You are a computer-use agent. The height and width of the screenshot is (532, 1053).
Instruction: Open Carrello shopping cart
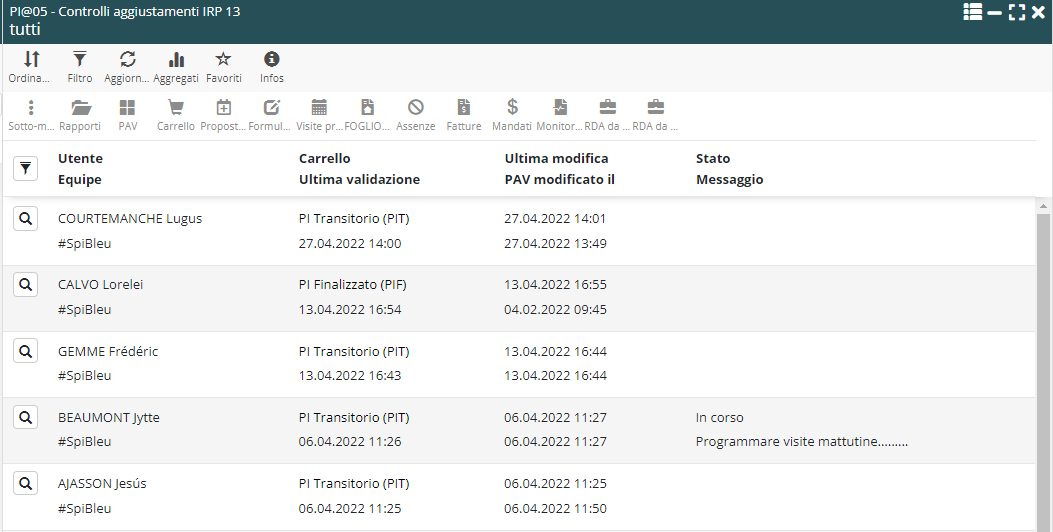pos(176,115)
